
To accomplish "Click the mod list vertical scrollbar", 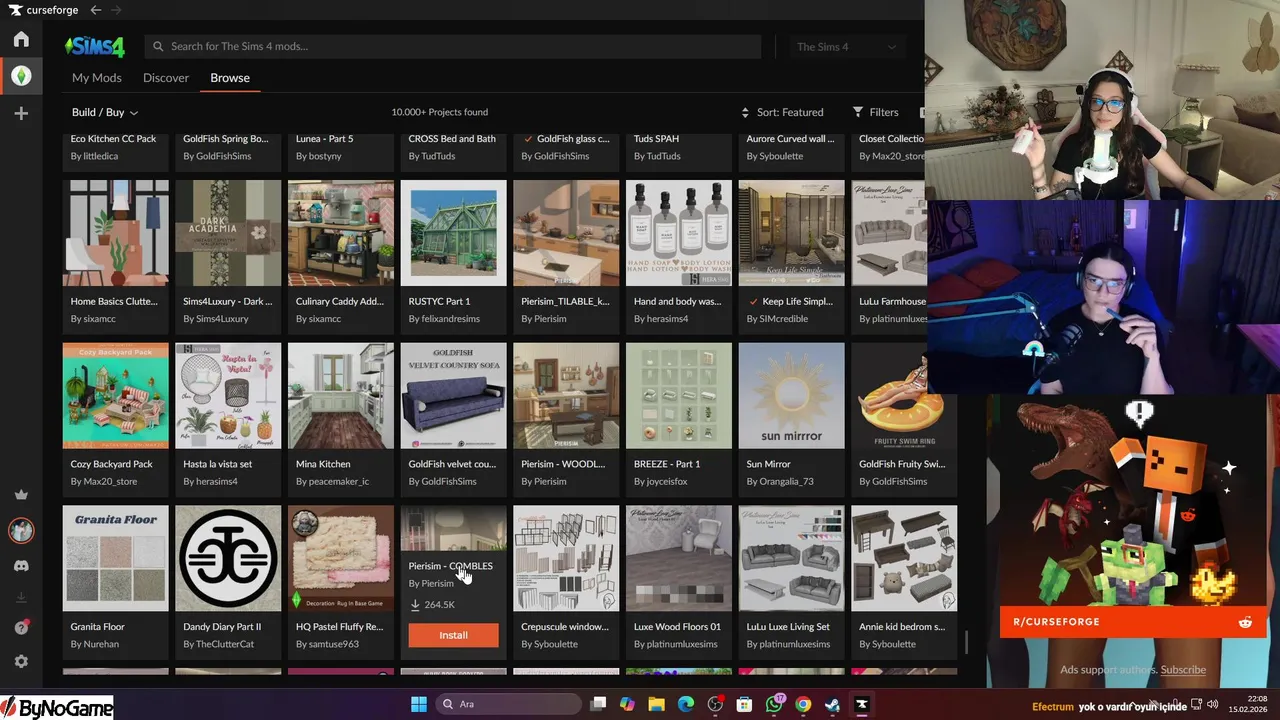I will [966, 643].
